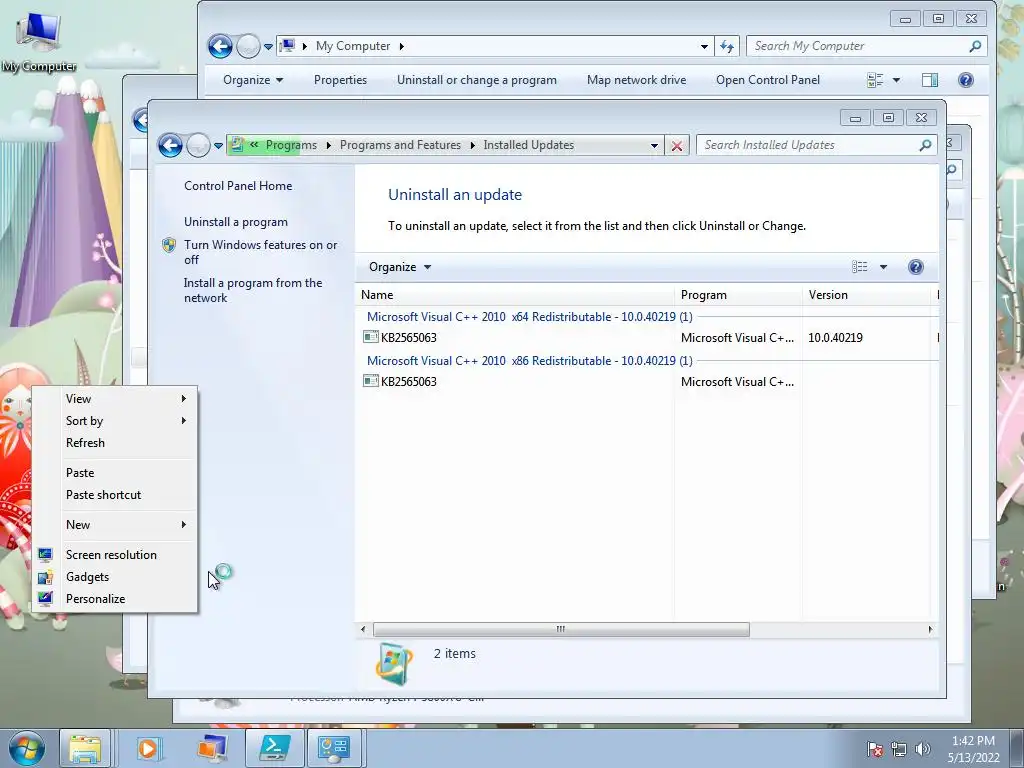This screenshot has height=768, width=1024.
Task: Open Install a program from the network
Action: (253, 290)
